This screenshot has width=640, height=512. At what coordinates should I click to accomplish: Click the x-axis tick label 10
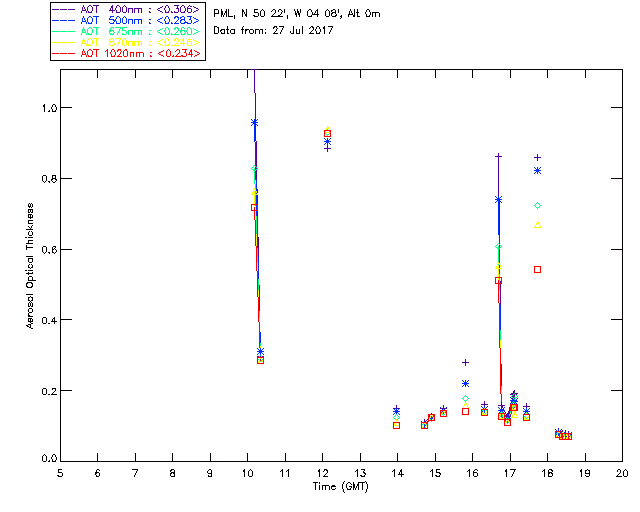click(247, 474)
